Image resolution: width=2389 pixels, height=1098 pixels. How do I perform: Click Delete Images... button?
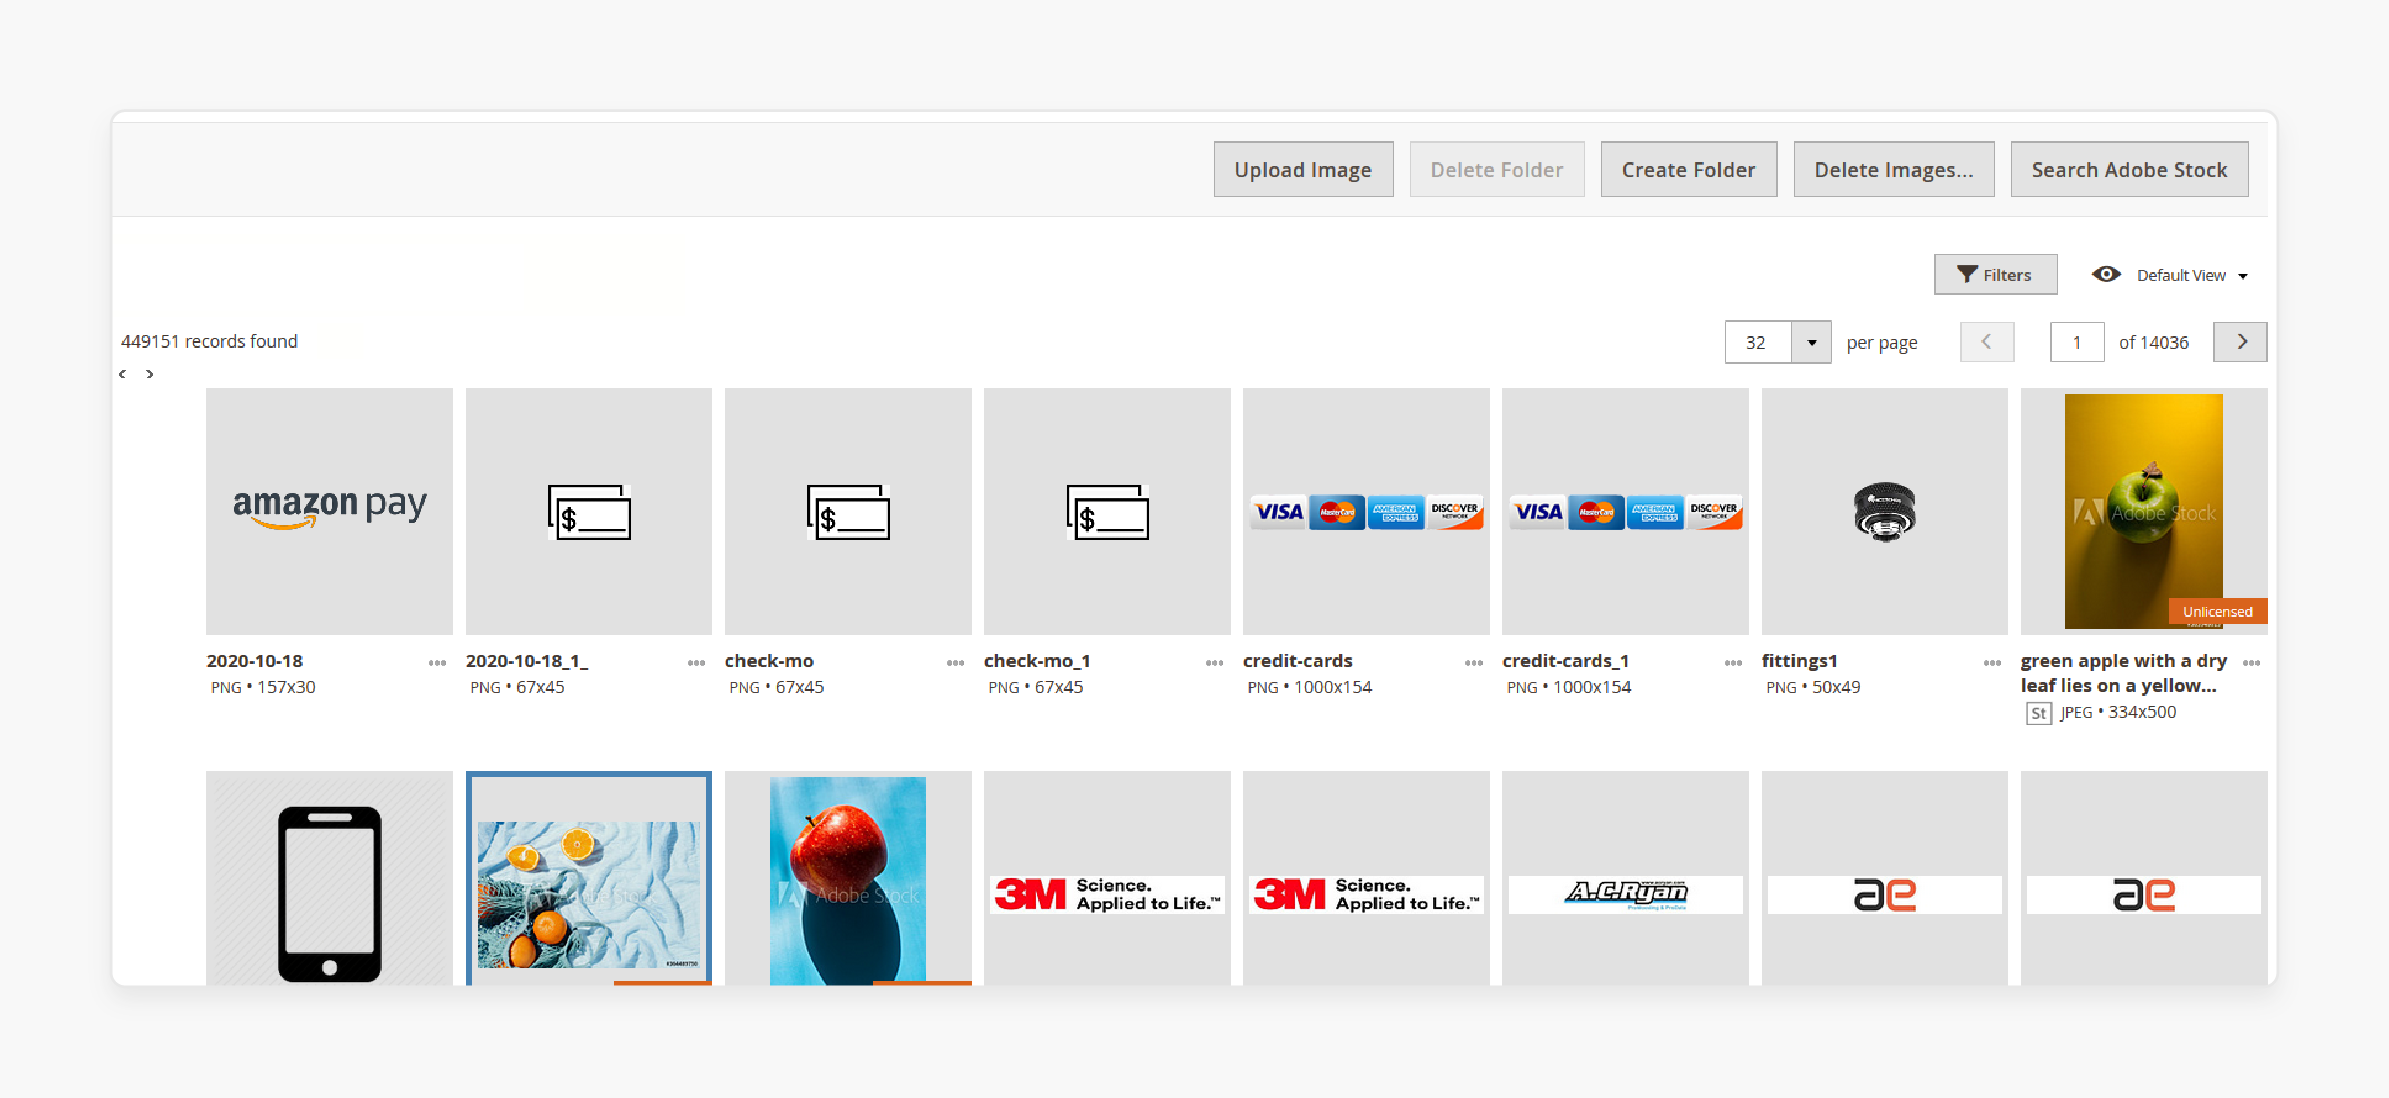click(x=1894, y=170)
